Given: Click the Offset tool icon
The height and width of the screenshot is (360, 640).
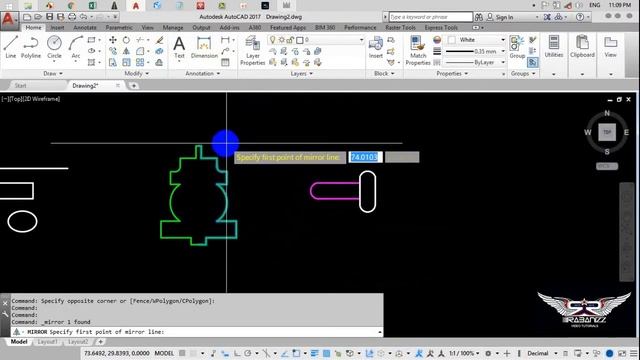Looking at the screenshot, I should click(x=160, y=62).
